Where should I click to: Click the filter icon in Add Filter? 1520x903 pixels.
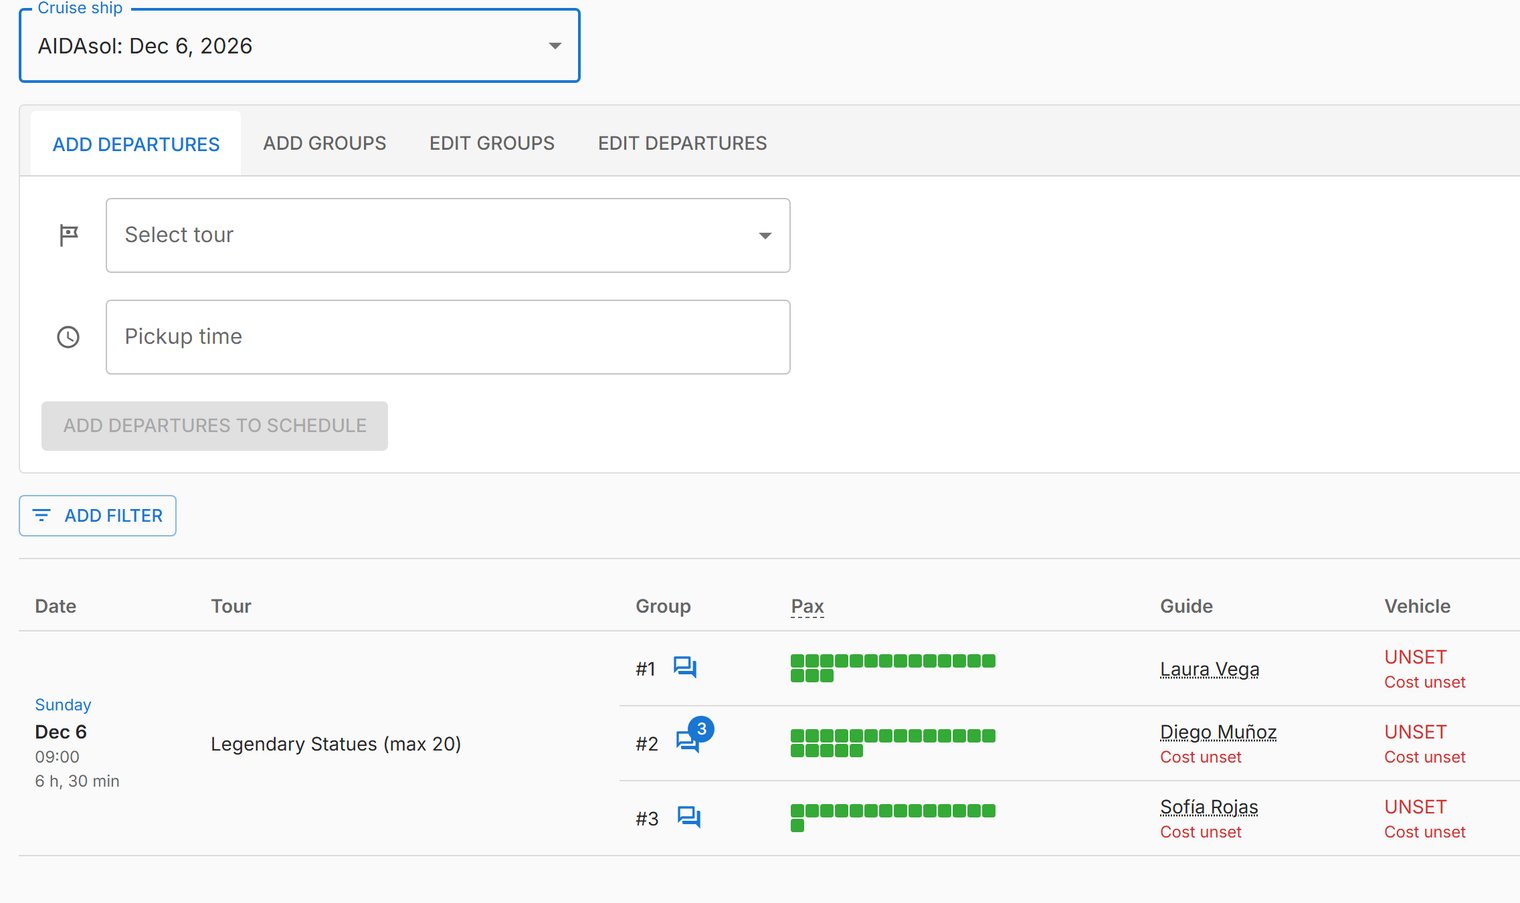tap(42, 515)
